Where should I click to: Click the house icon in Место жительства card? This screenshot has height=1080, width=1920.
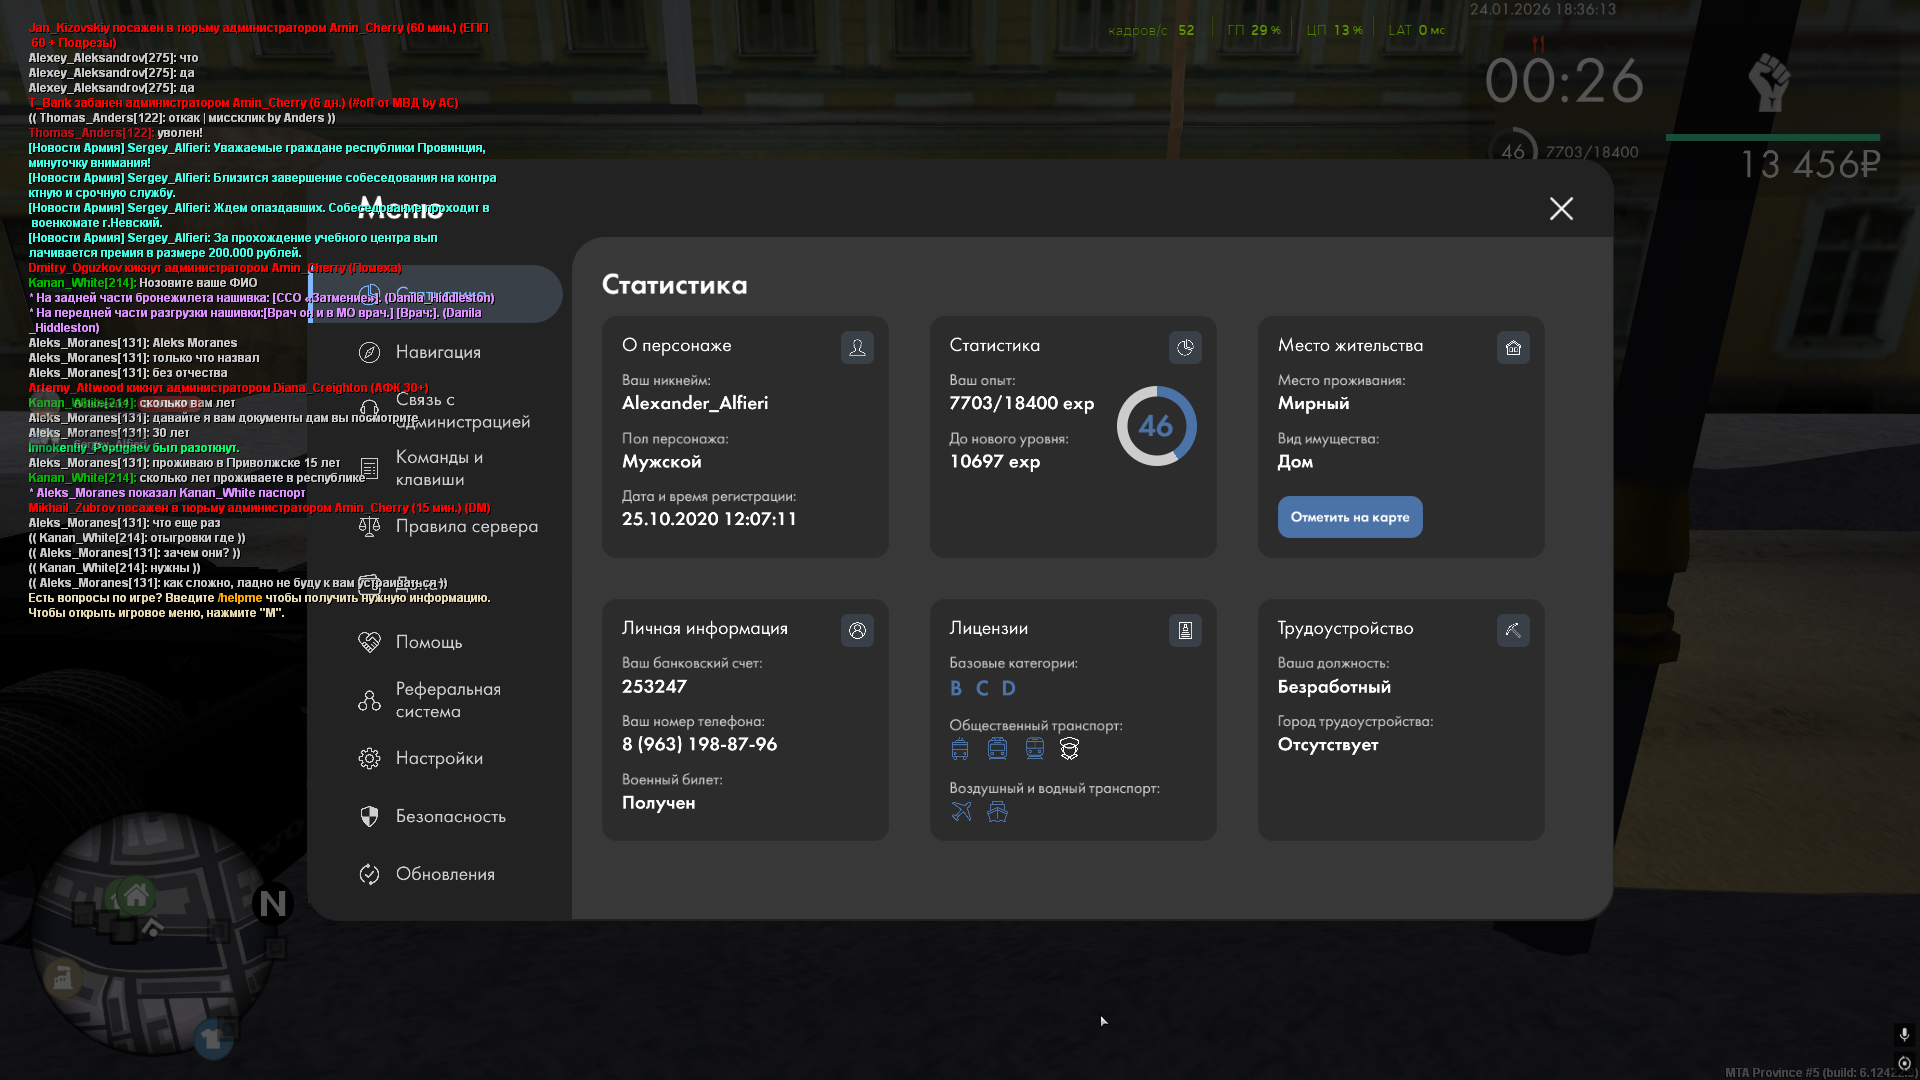(x=1513, y=348)
